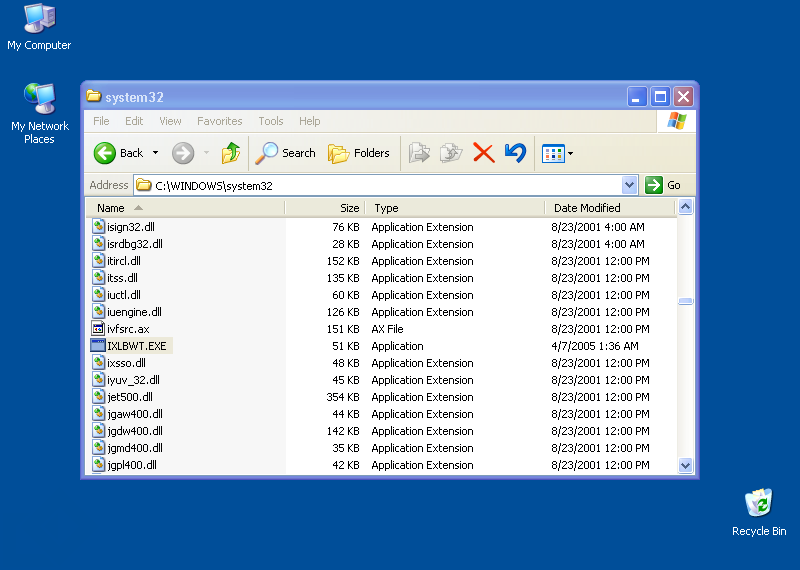The height and width of the screenshot is (570, 800).
Task: Click the vertical scrollbar thumb
Action: click(685, 301)
